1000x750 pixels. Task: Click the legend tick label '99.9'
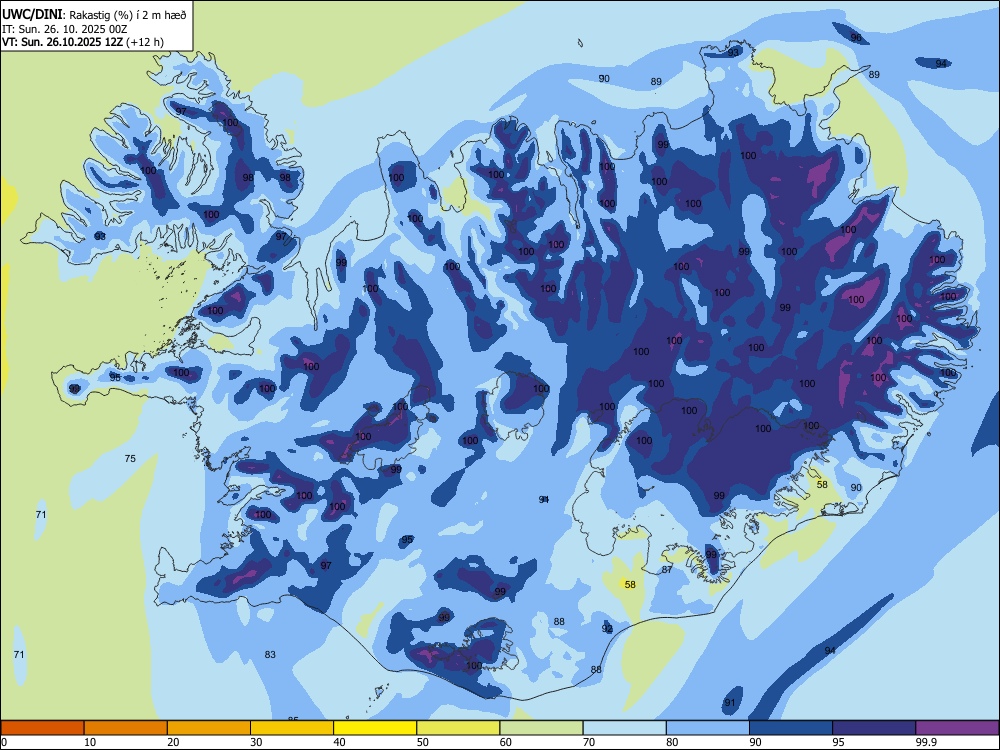tap(926, 742)
